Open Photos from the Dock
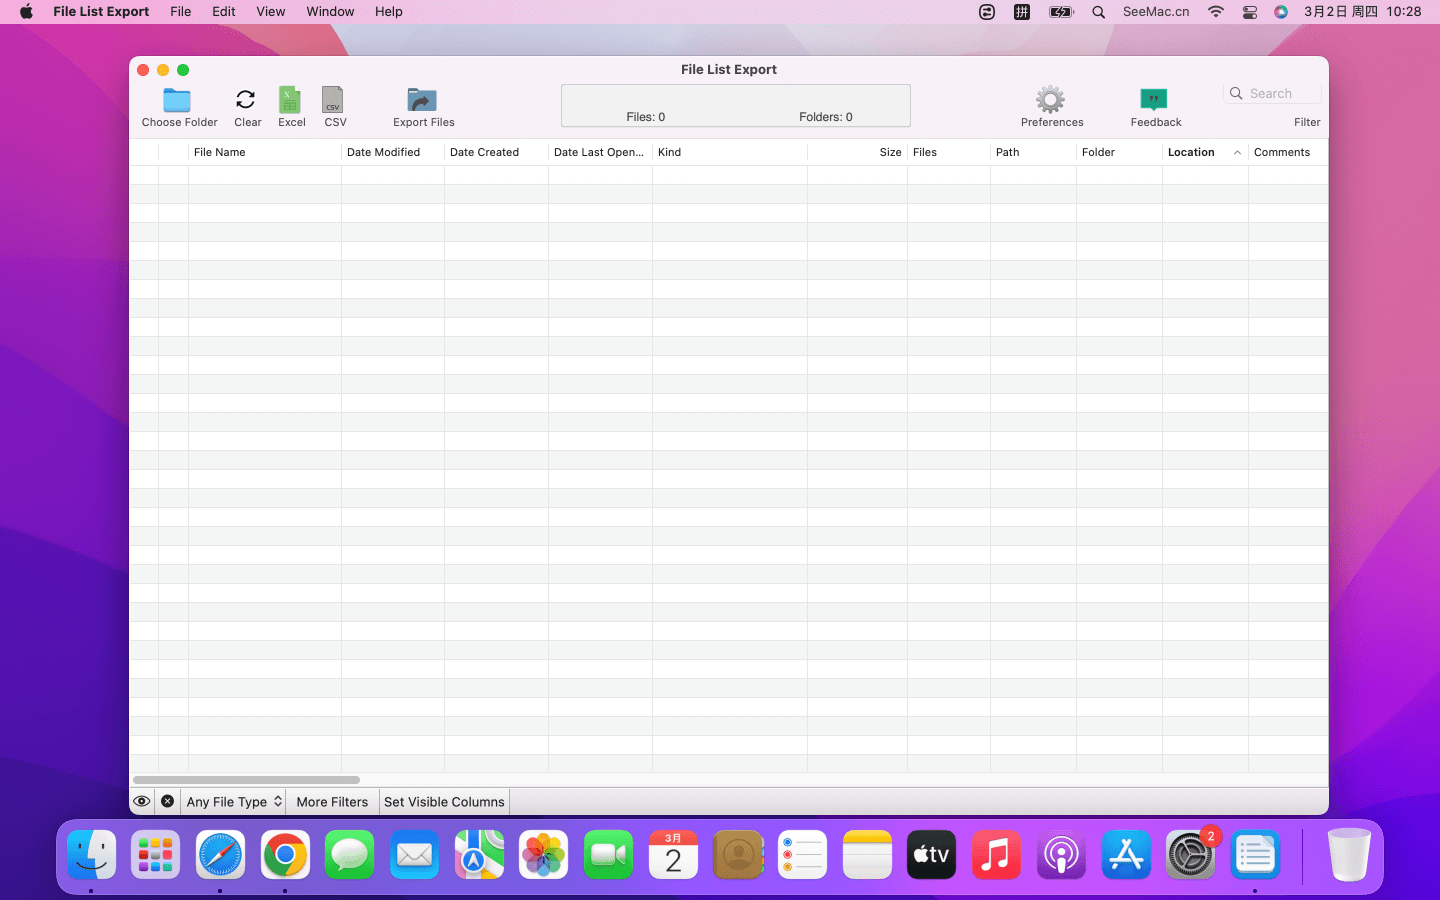The image size is (1440, 900). 544,855
